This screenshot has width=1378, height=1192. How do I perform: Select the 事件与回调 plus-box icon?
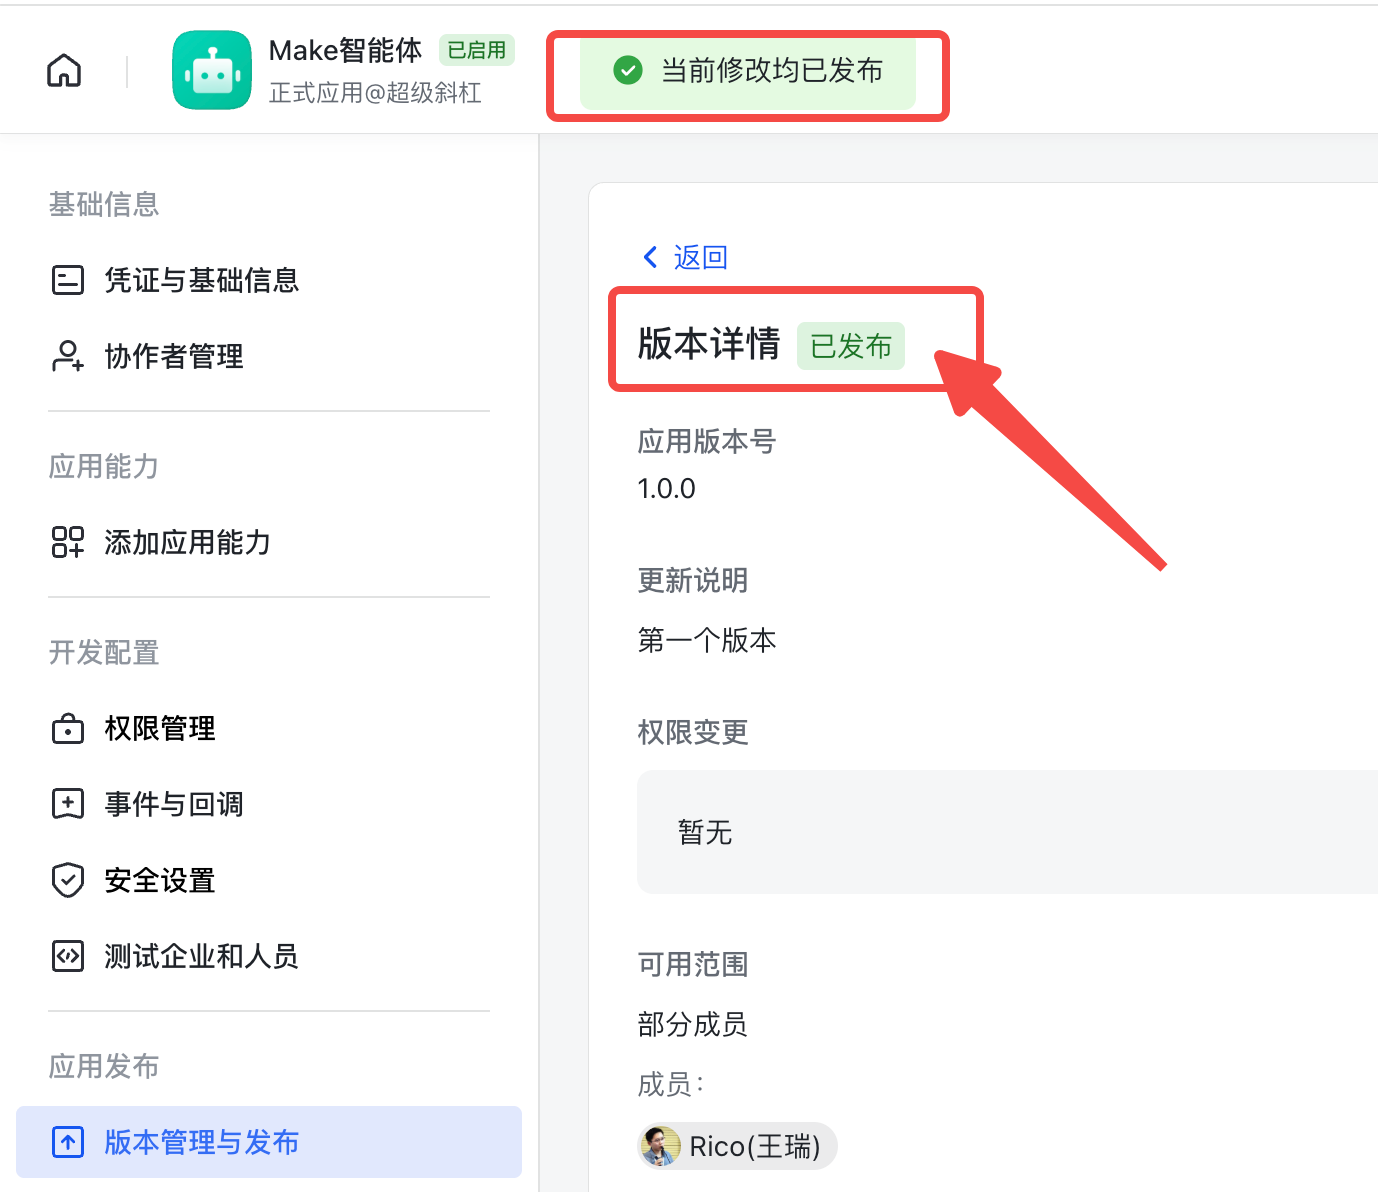point(67,804)
